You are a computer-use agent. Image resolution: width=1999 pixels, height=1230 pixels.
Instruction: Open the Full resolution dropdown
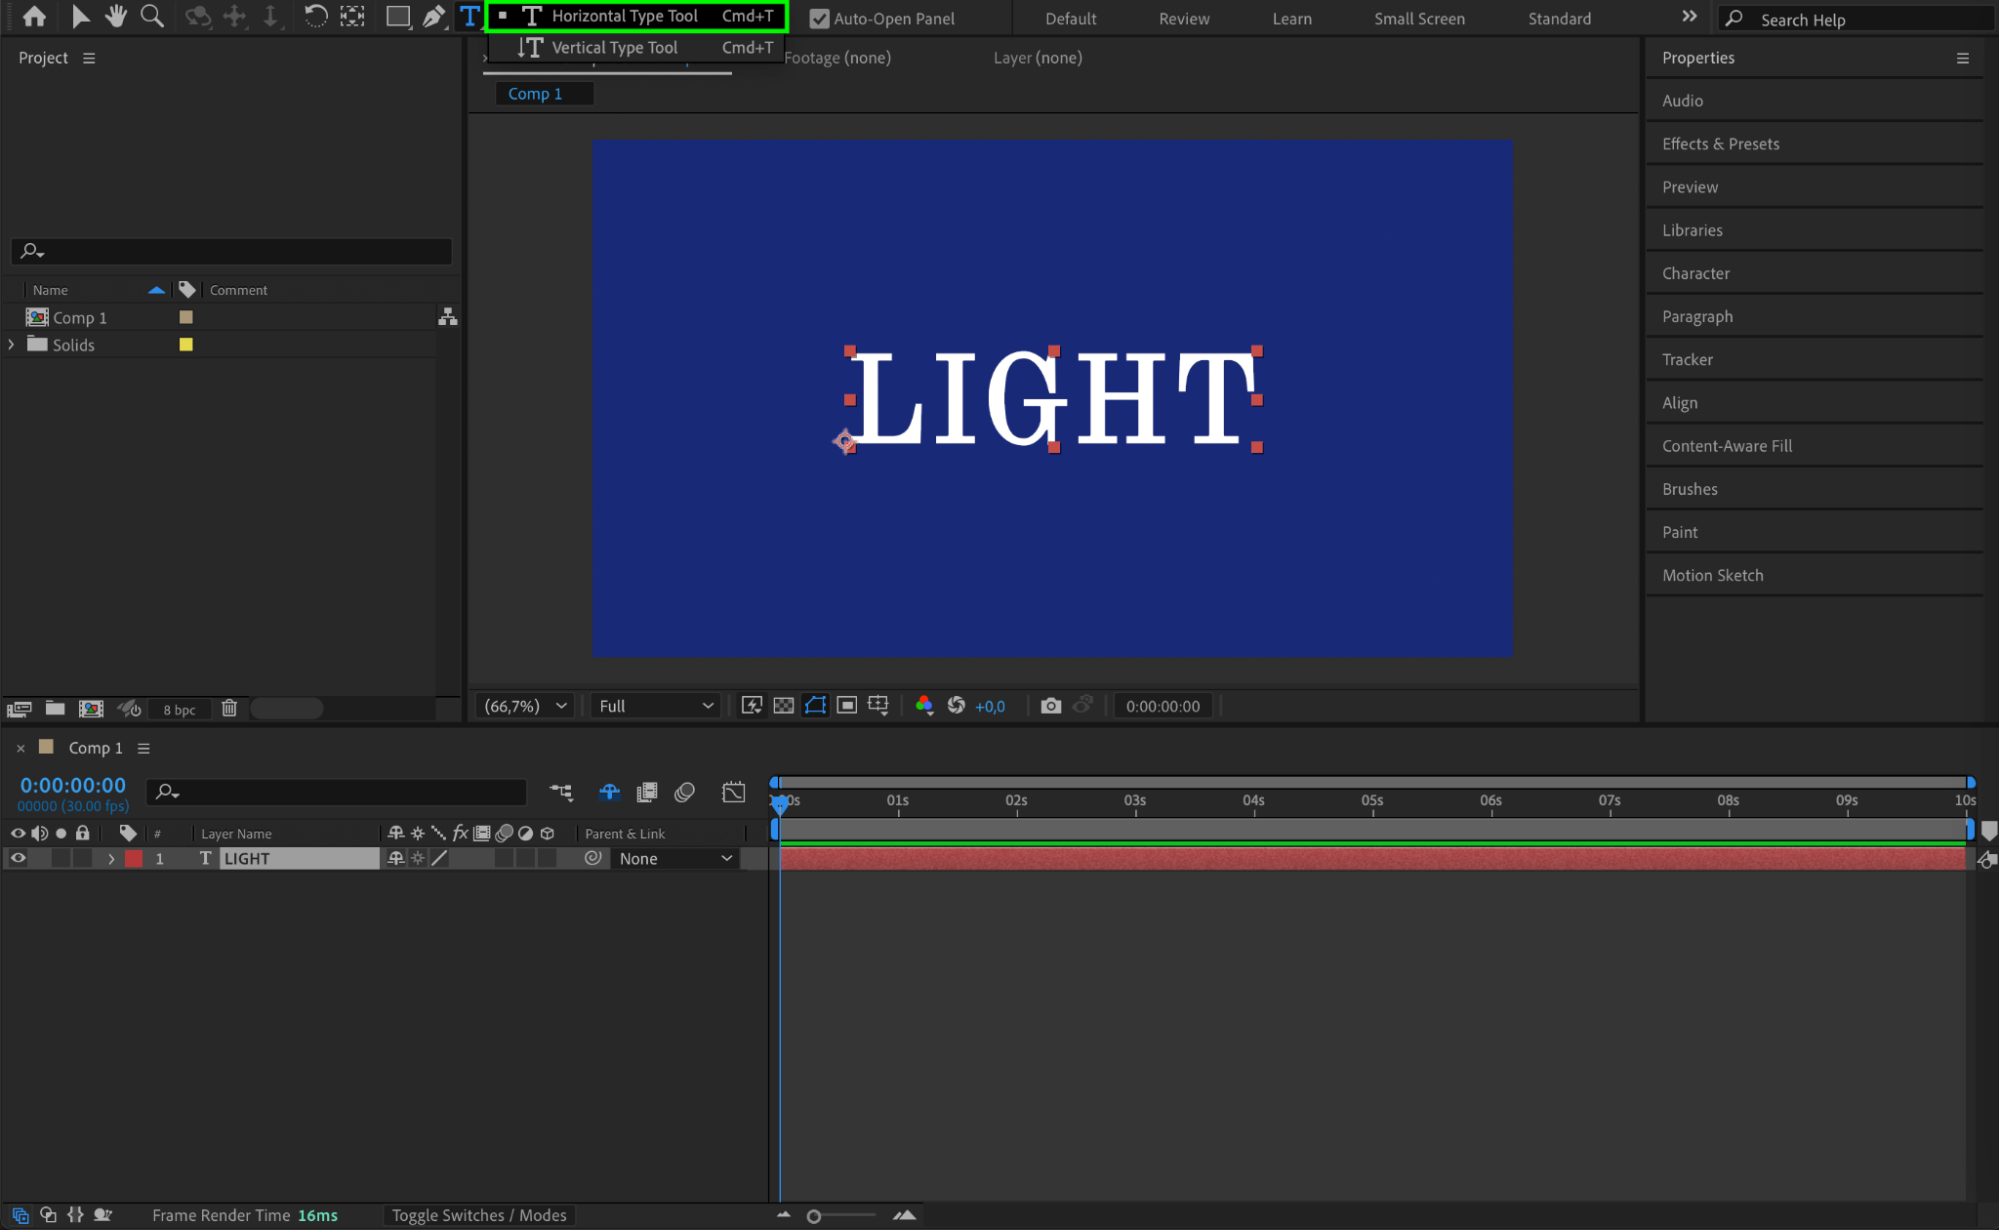point(655,706)
